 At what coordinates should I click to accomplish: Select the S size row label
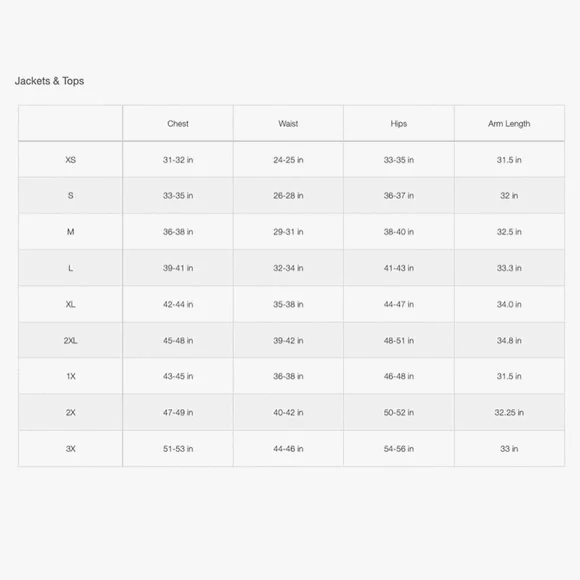[x=70, y=196]
